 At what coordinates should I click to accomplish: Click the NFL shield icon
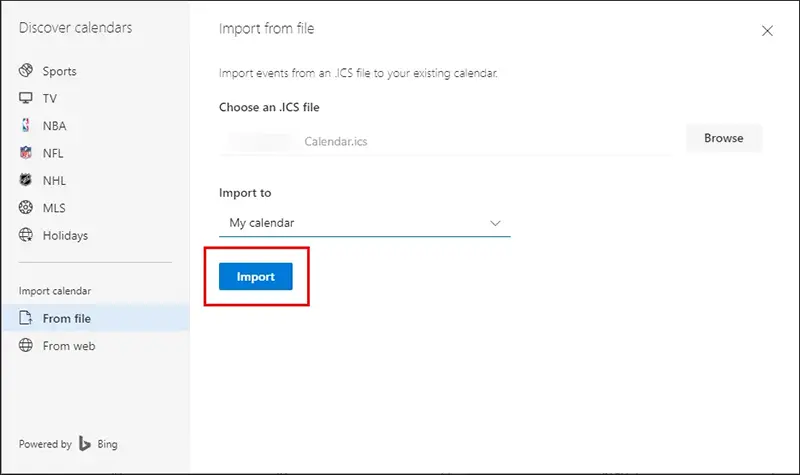26,154
